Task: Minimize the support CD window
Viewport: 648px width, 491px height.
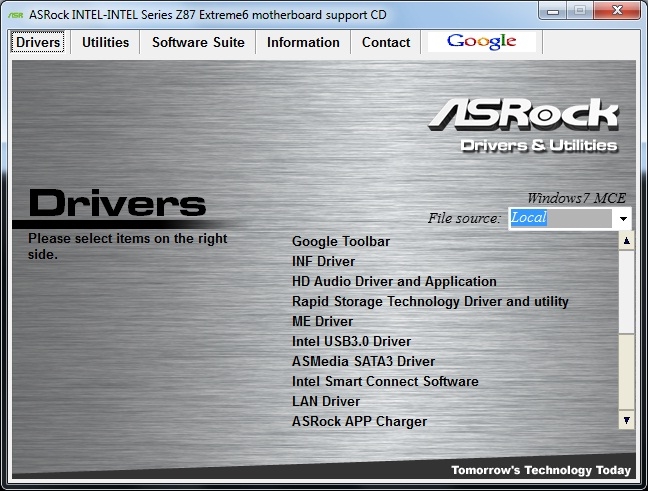Action: pos(553,11)
